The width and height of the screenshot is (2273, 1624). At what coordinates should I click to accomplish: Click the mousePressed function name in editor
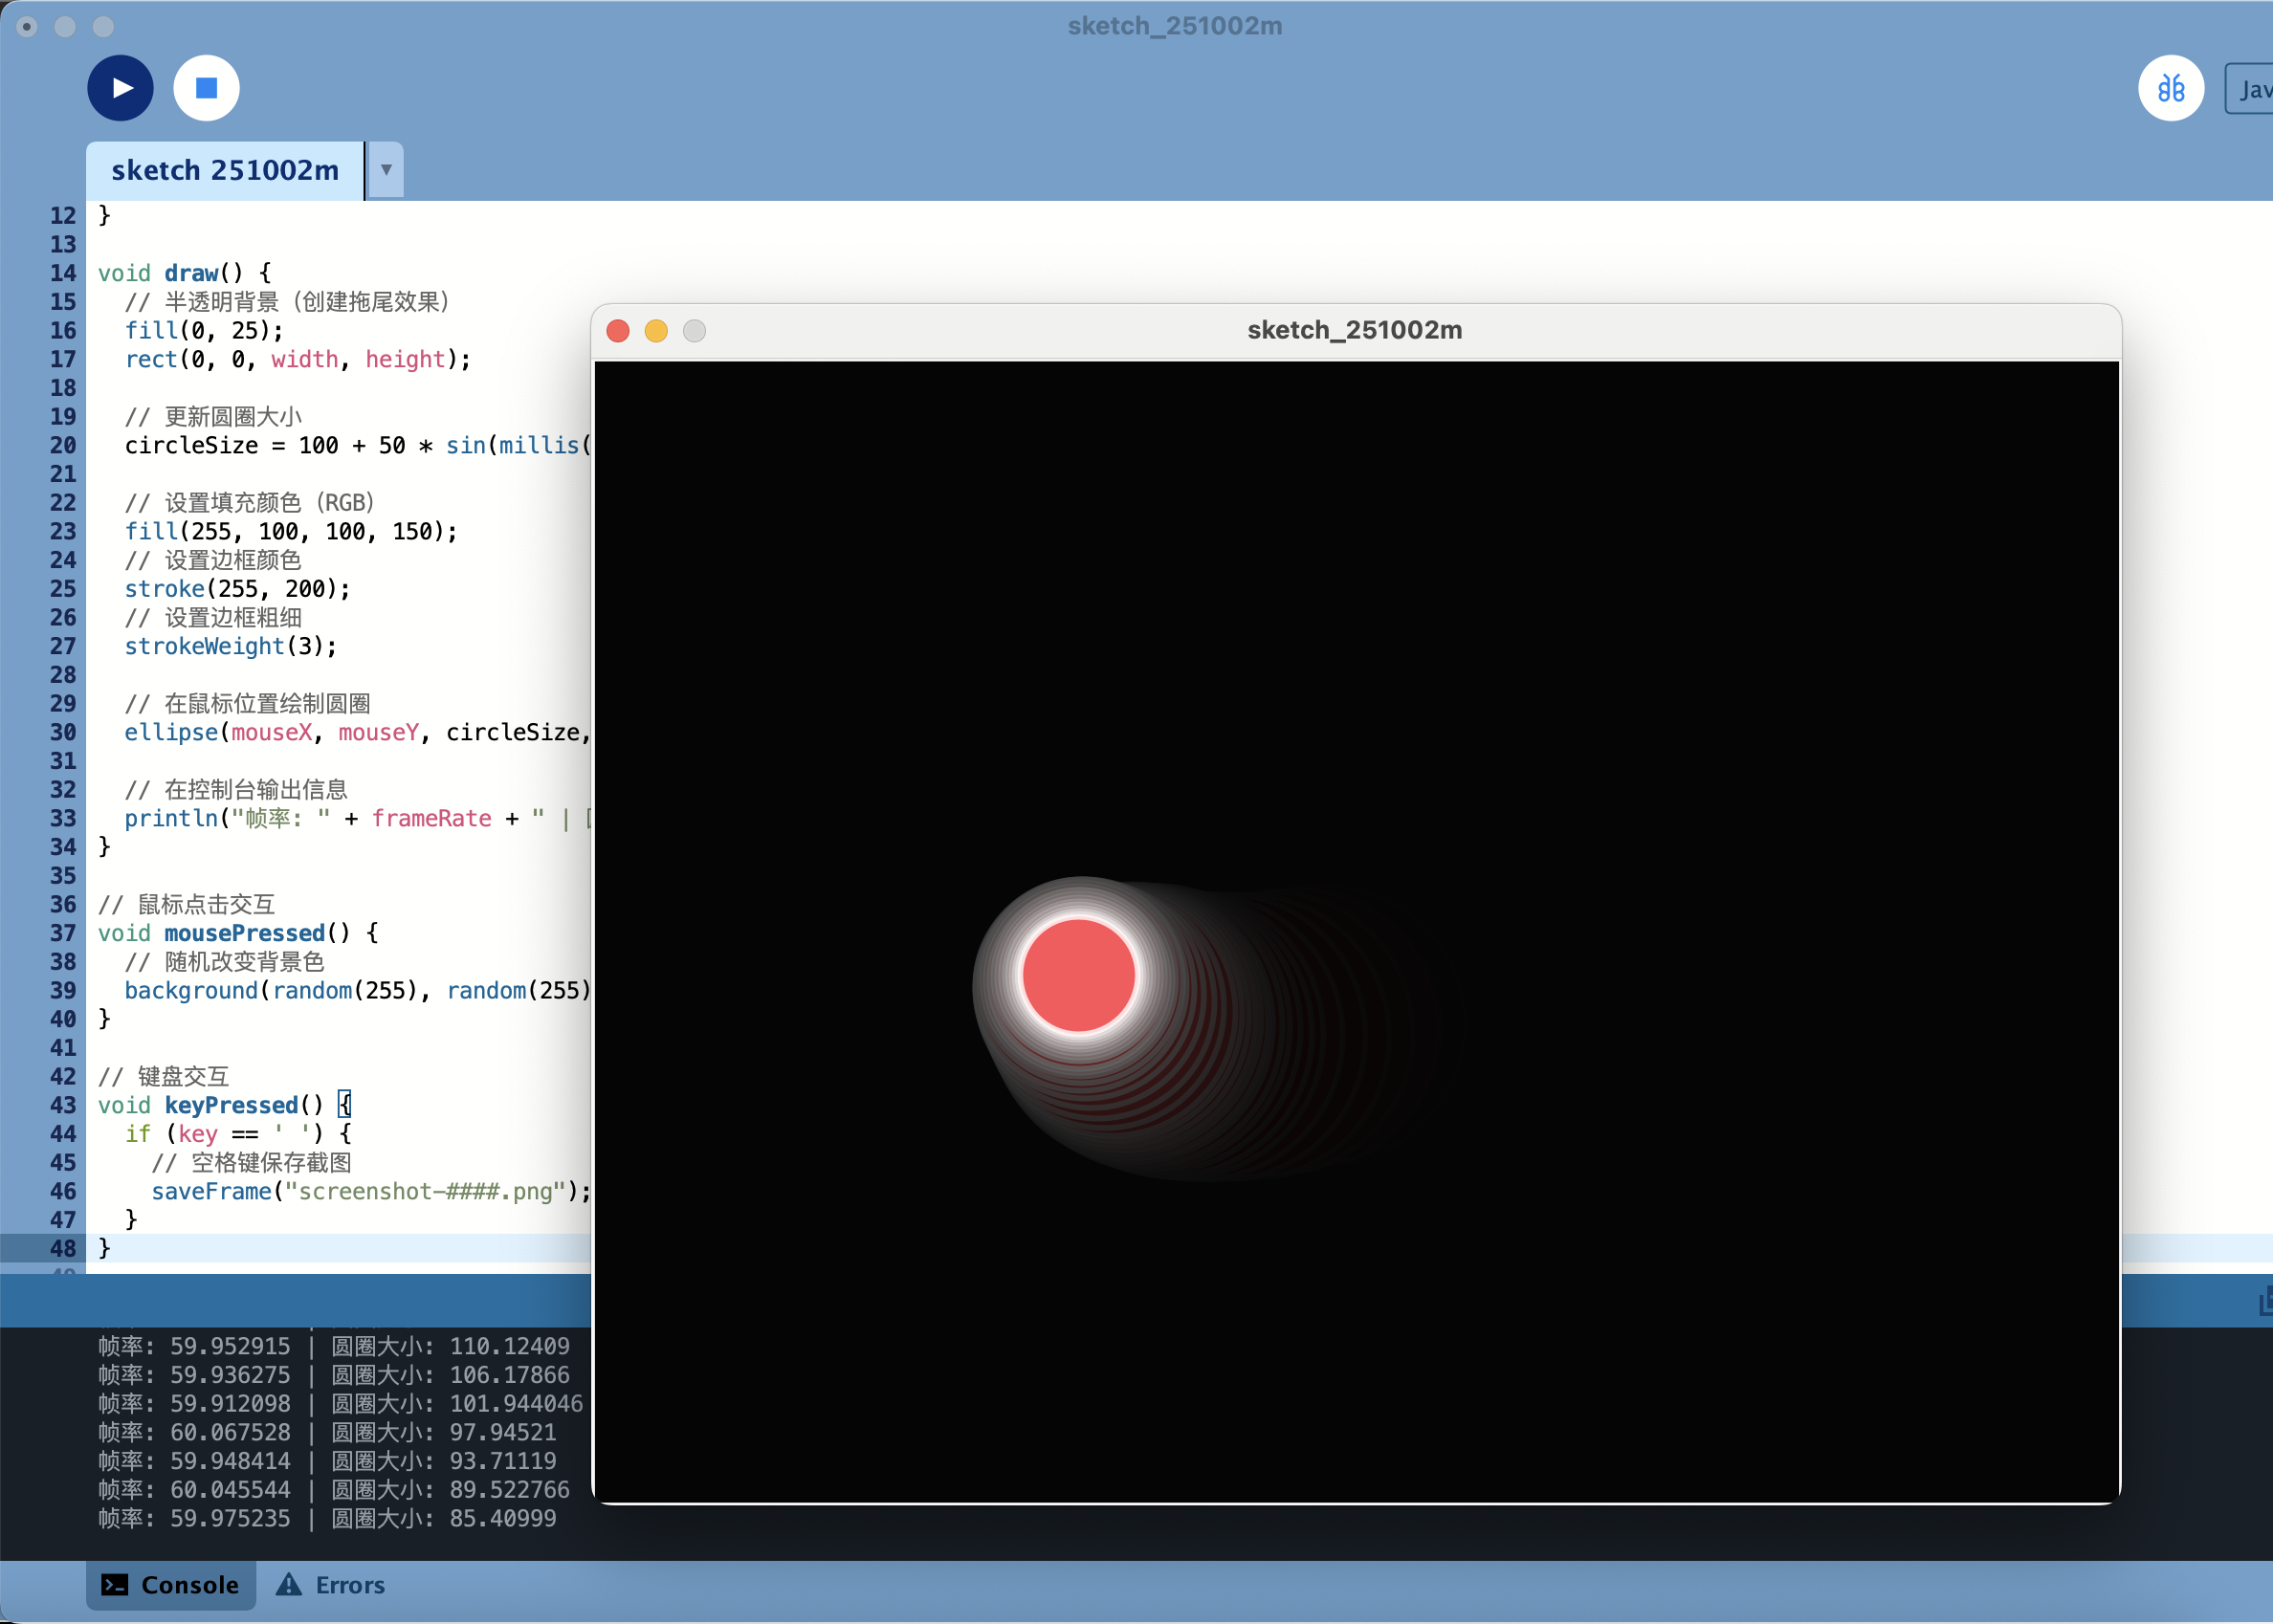[x=244, y=933]
